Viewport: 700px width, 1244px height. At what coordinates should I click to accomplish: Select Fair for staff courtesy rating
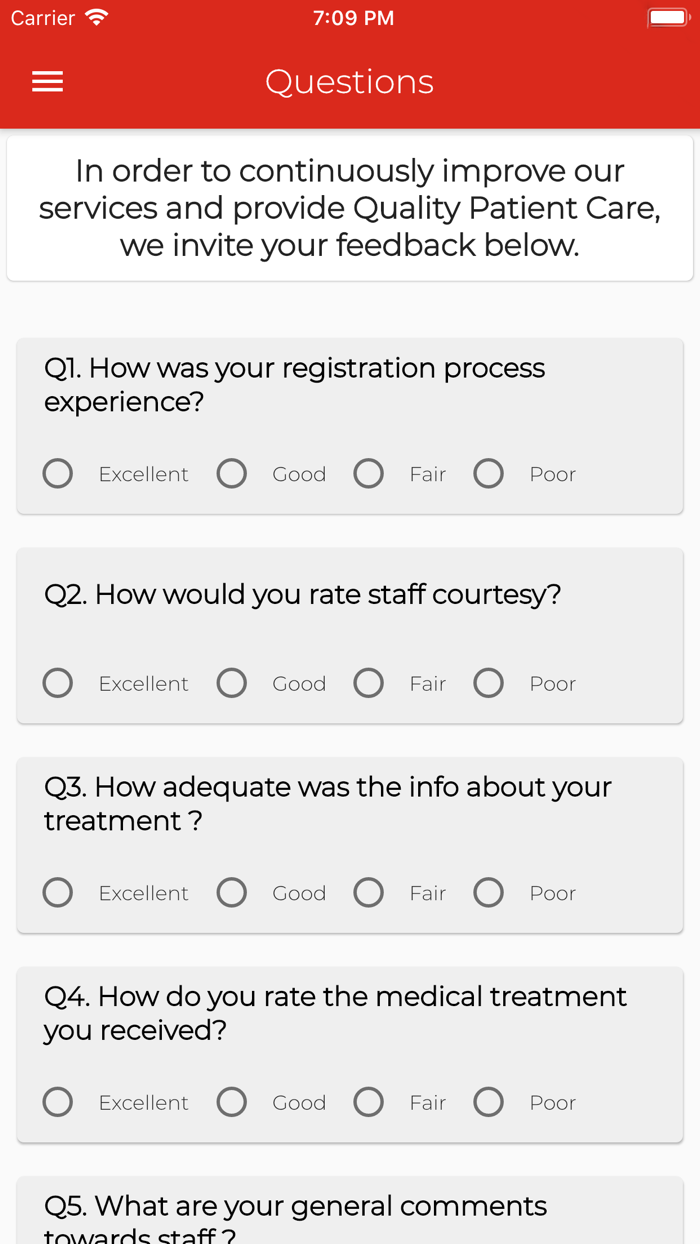[368, 683]
